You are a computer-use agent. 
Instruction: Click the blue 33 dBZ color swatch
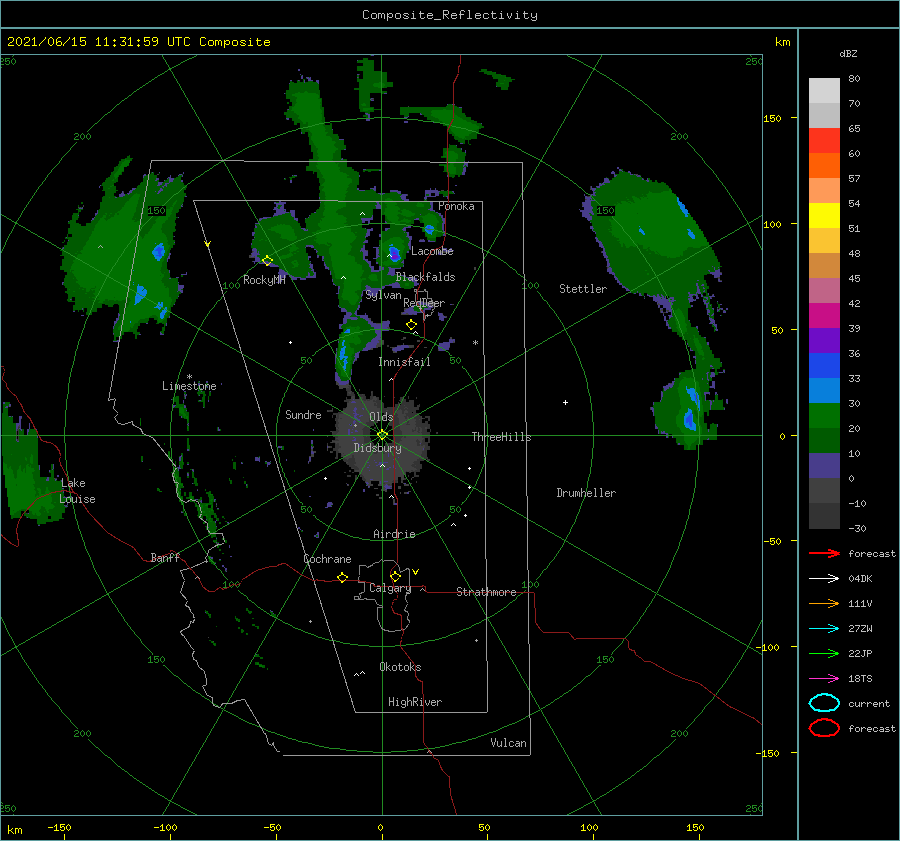click(x=824, y=366)
